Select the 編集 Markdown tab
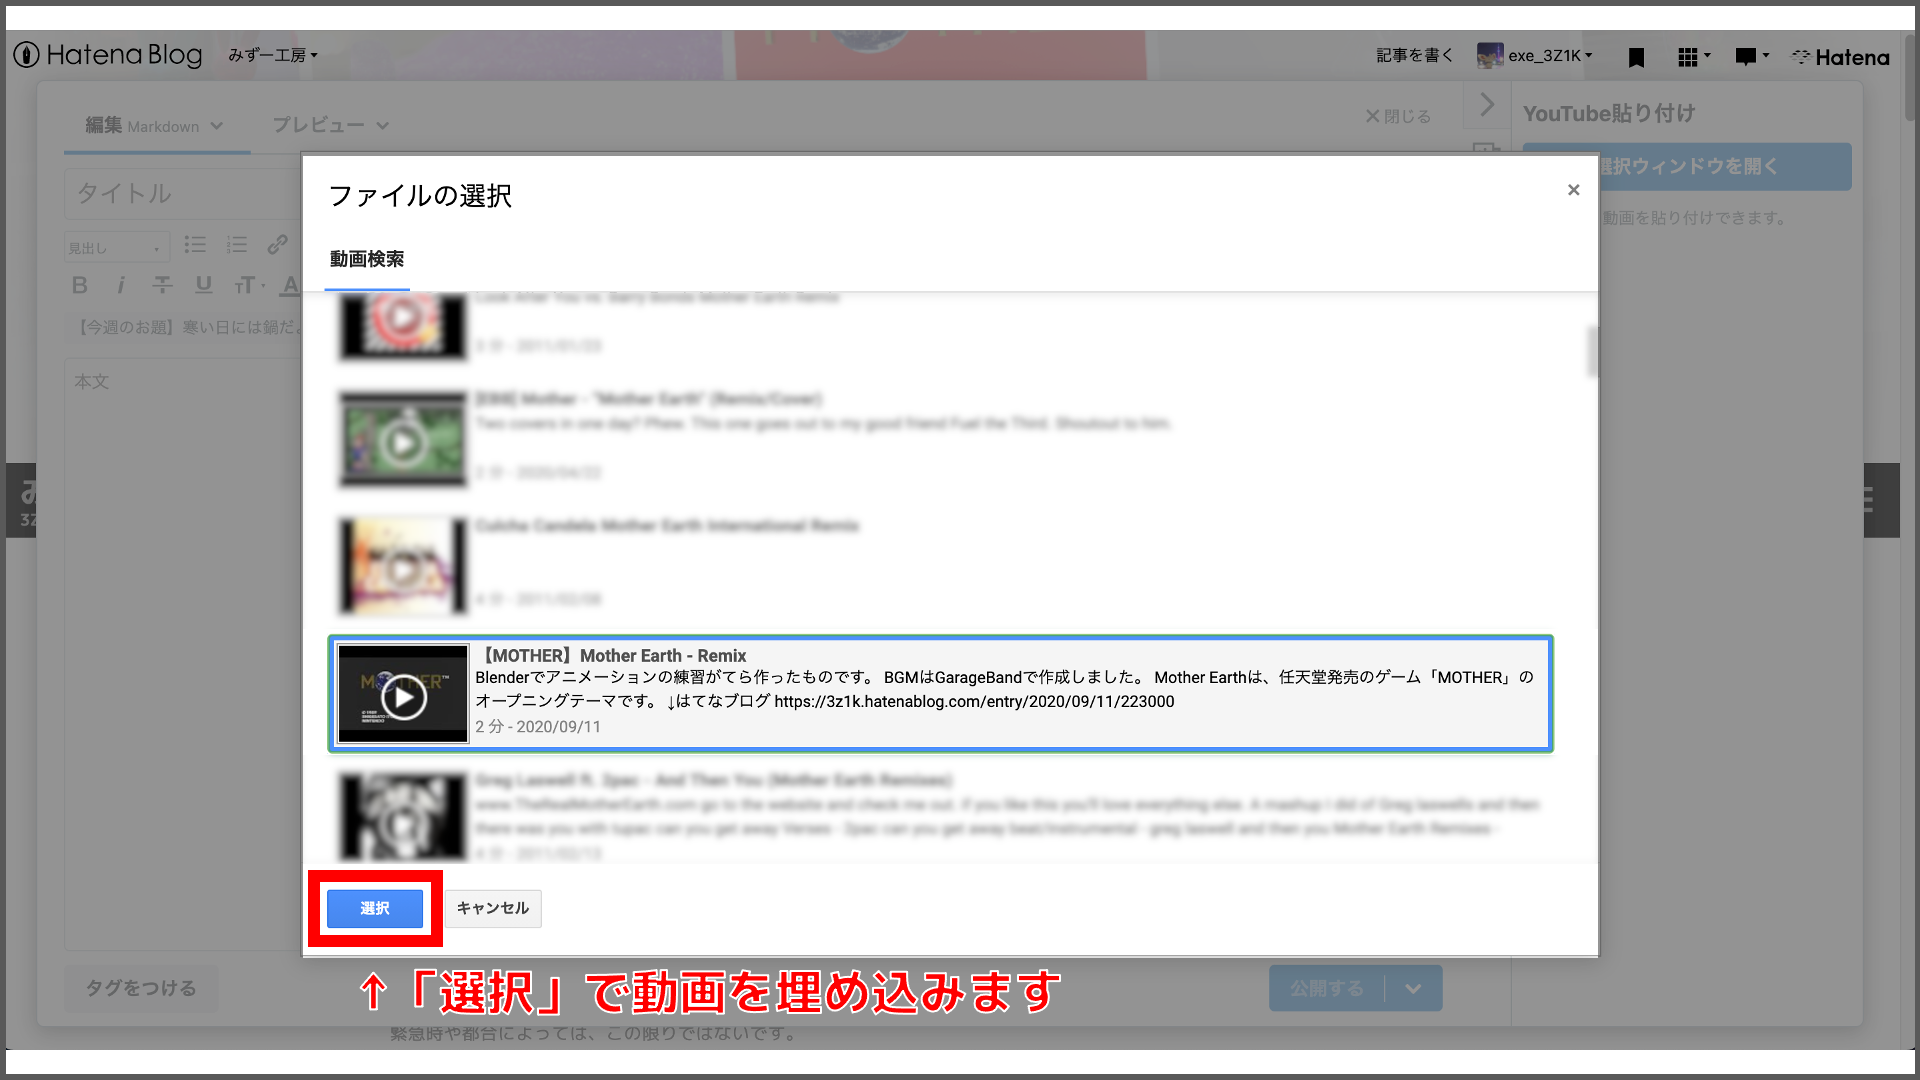Viewport: 1920px width, 1080px height. click(x=155, y=126)
